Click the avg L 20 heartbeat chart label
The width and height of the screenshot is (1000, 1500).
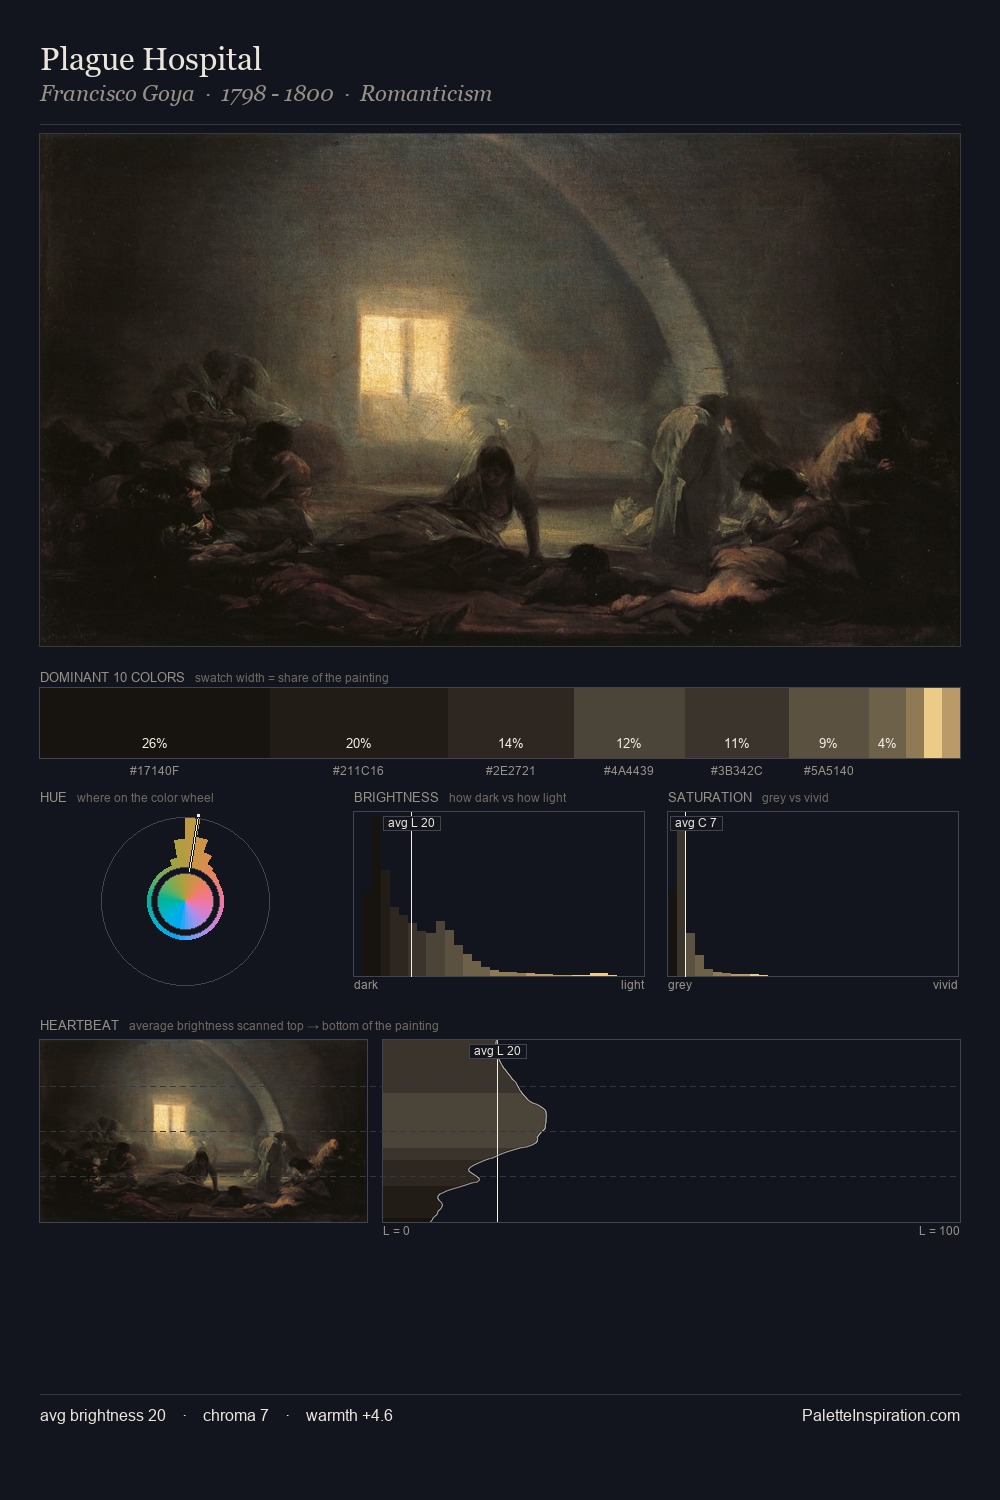497,1051
